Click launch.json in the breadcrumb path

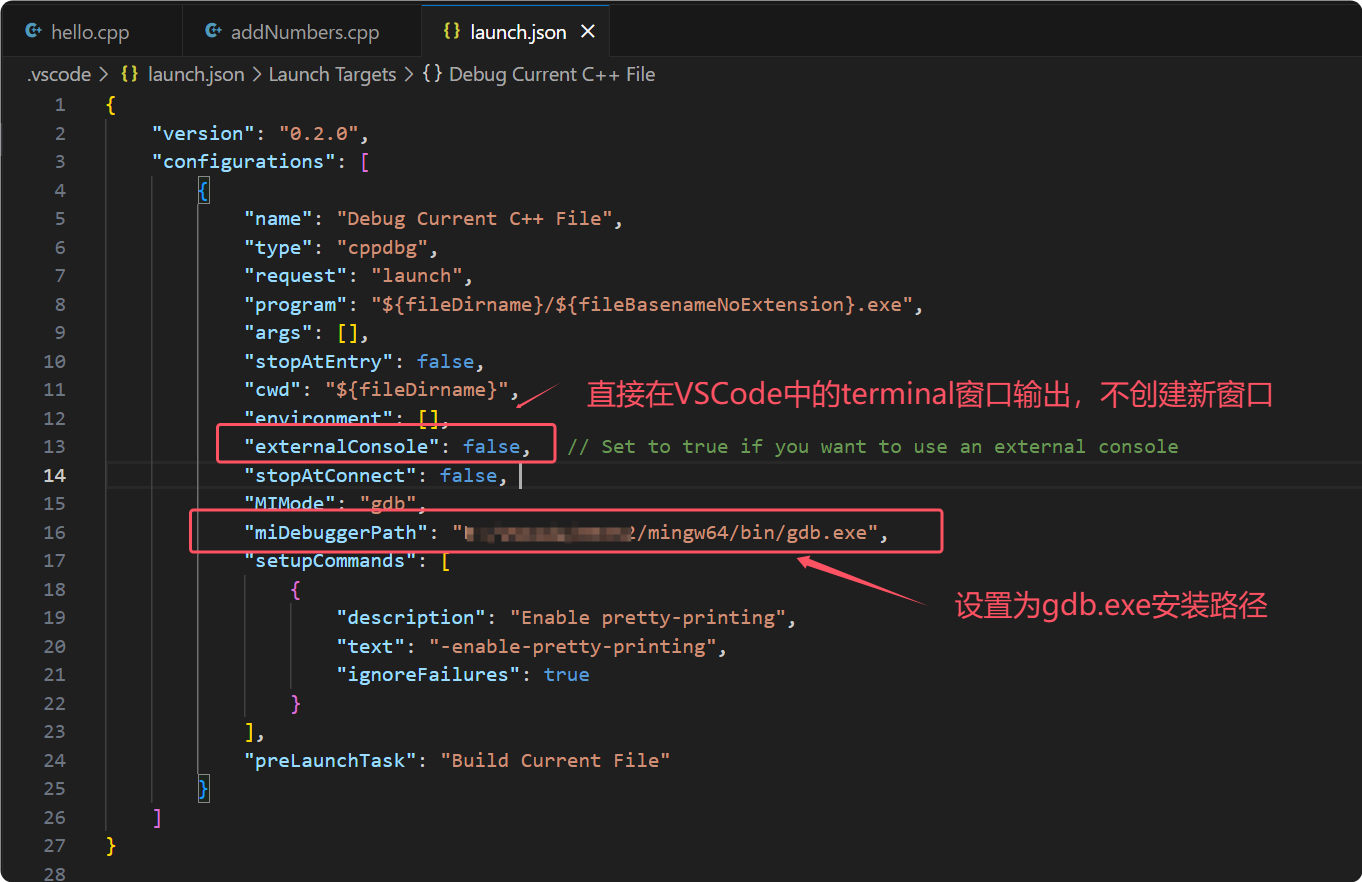click(196, 74)
